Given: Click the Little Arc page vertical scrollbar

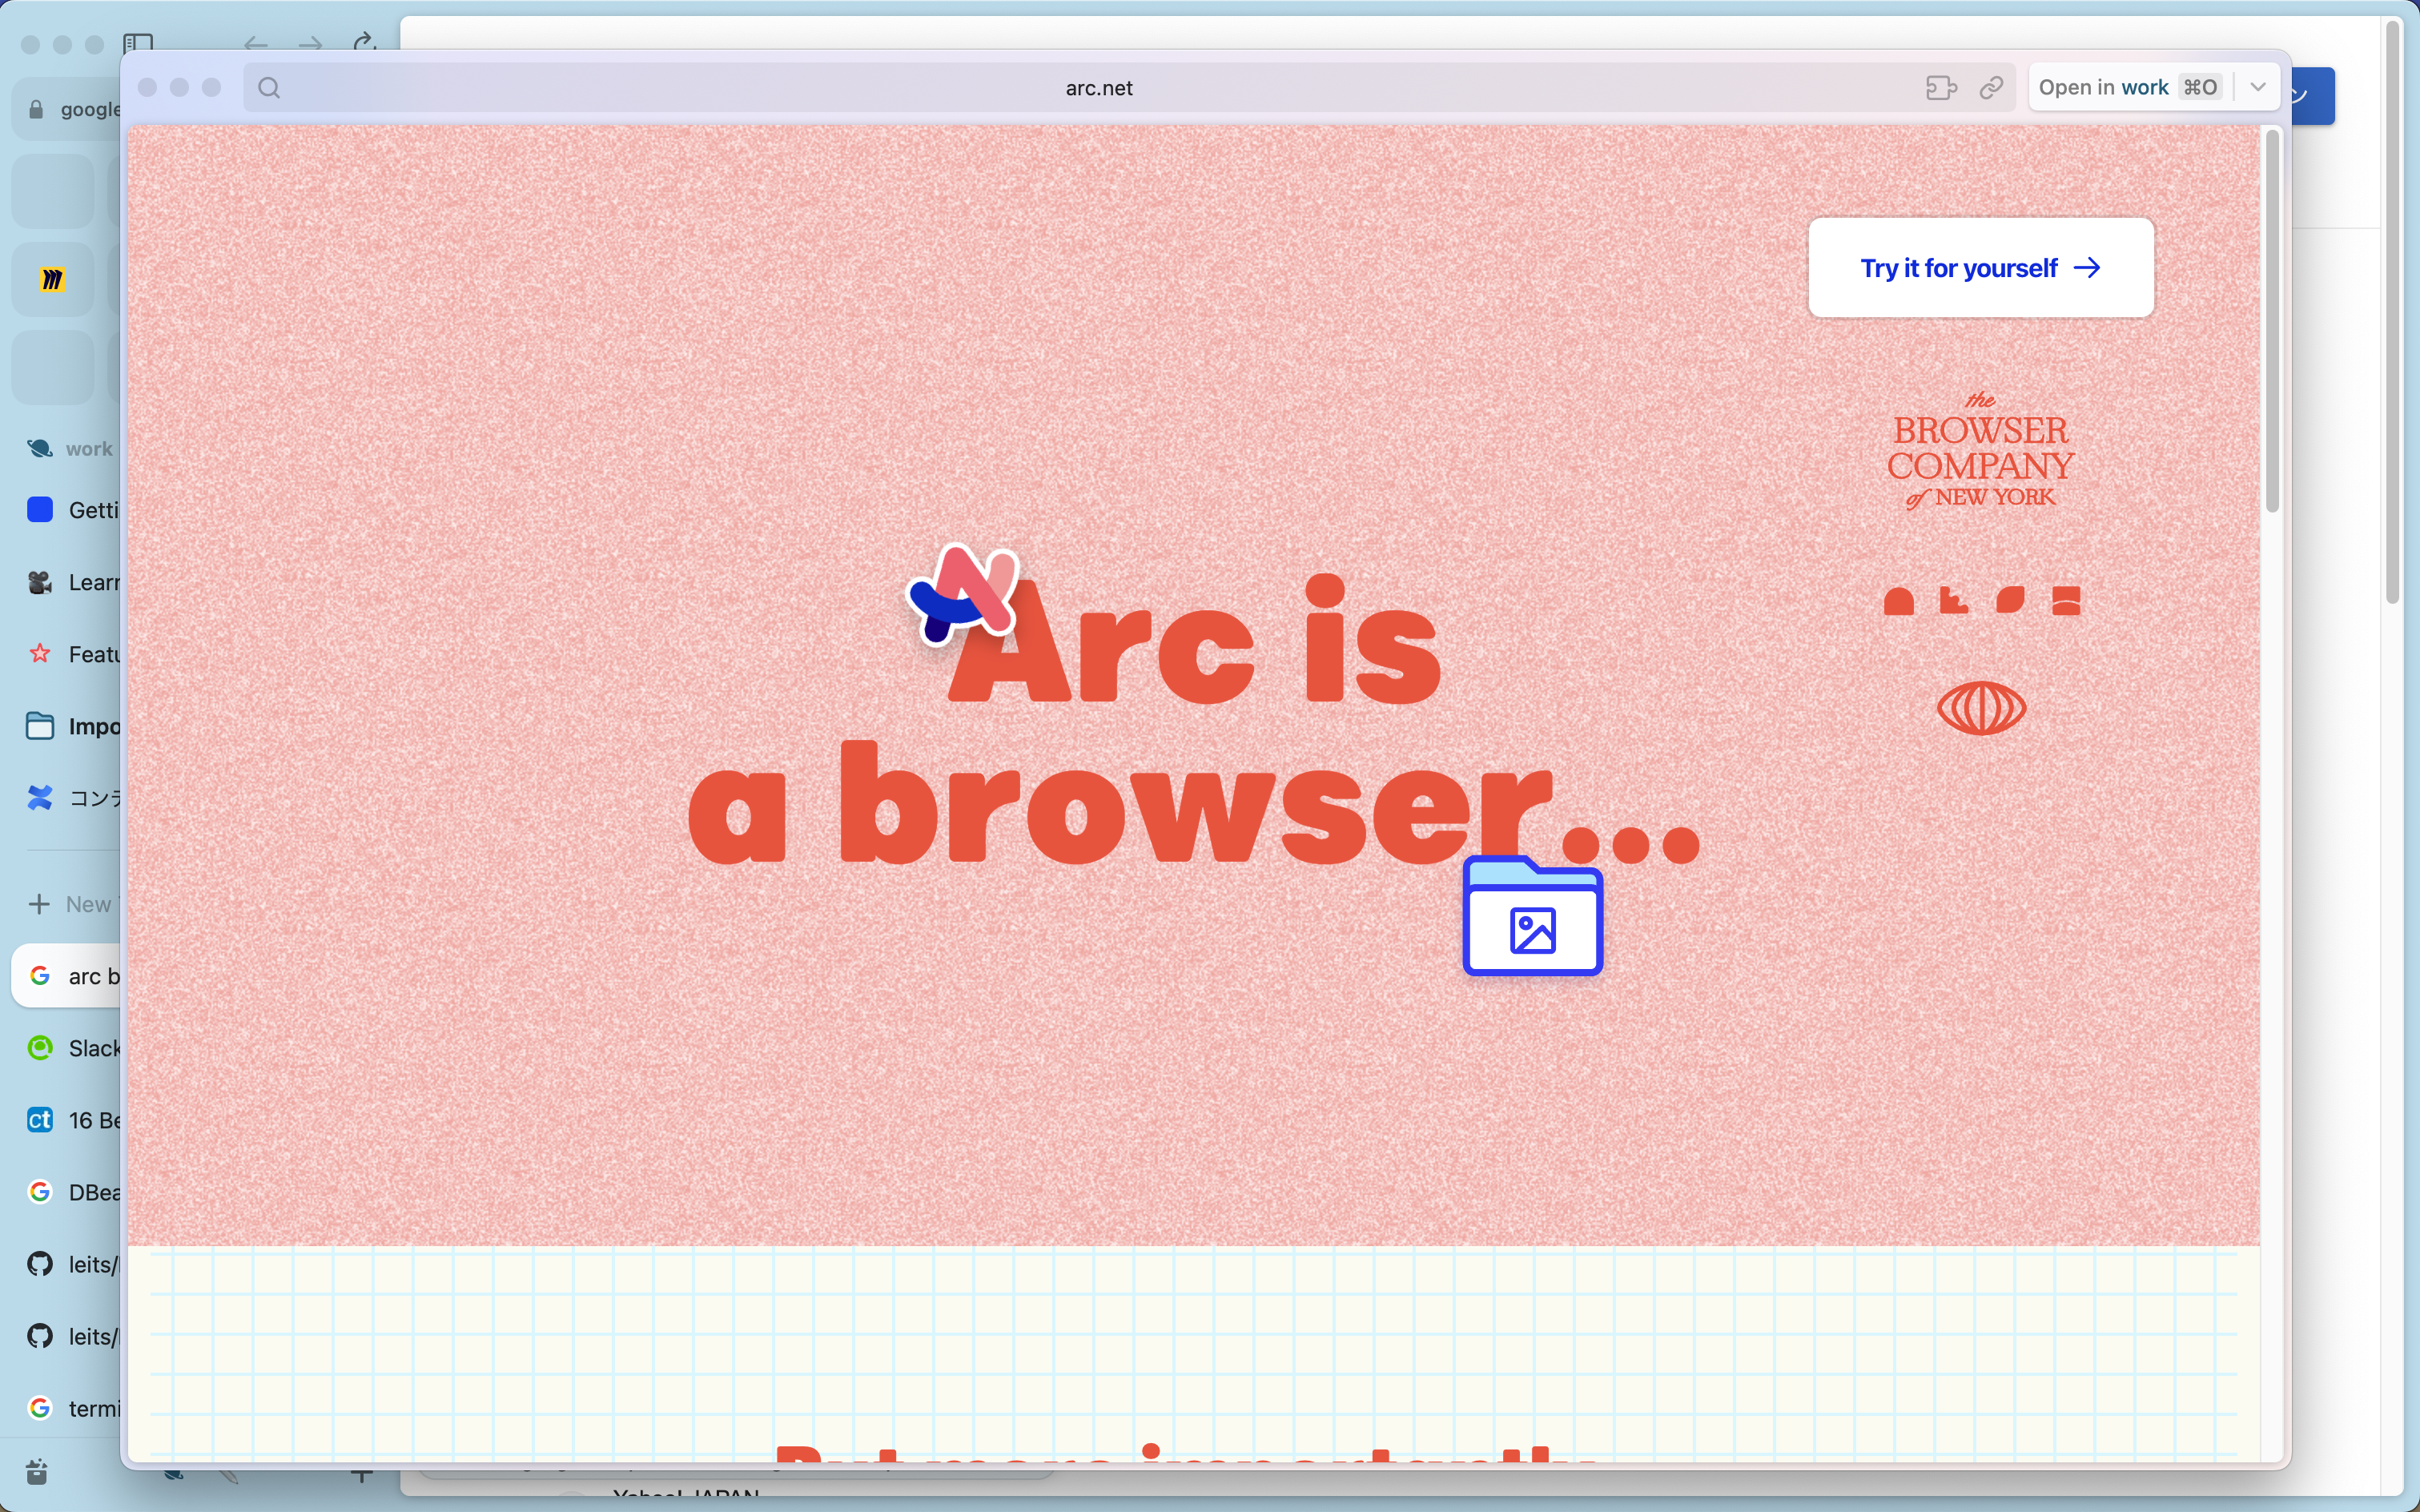Looking at the screenshot, I should [2272, 320].
